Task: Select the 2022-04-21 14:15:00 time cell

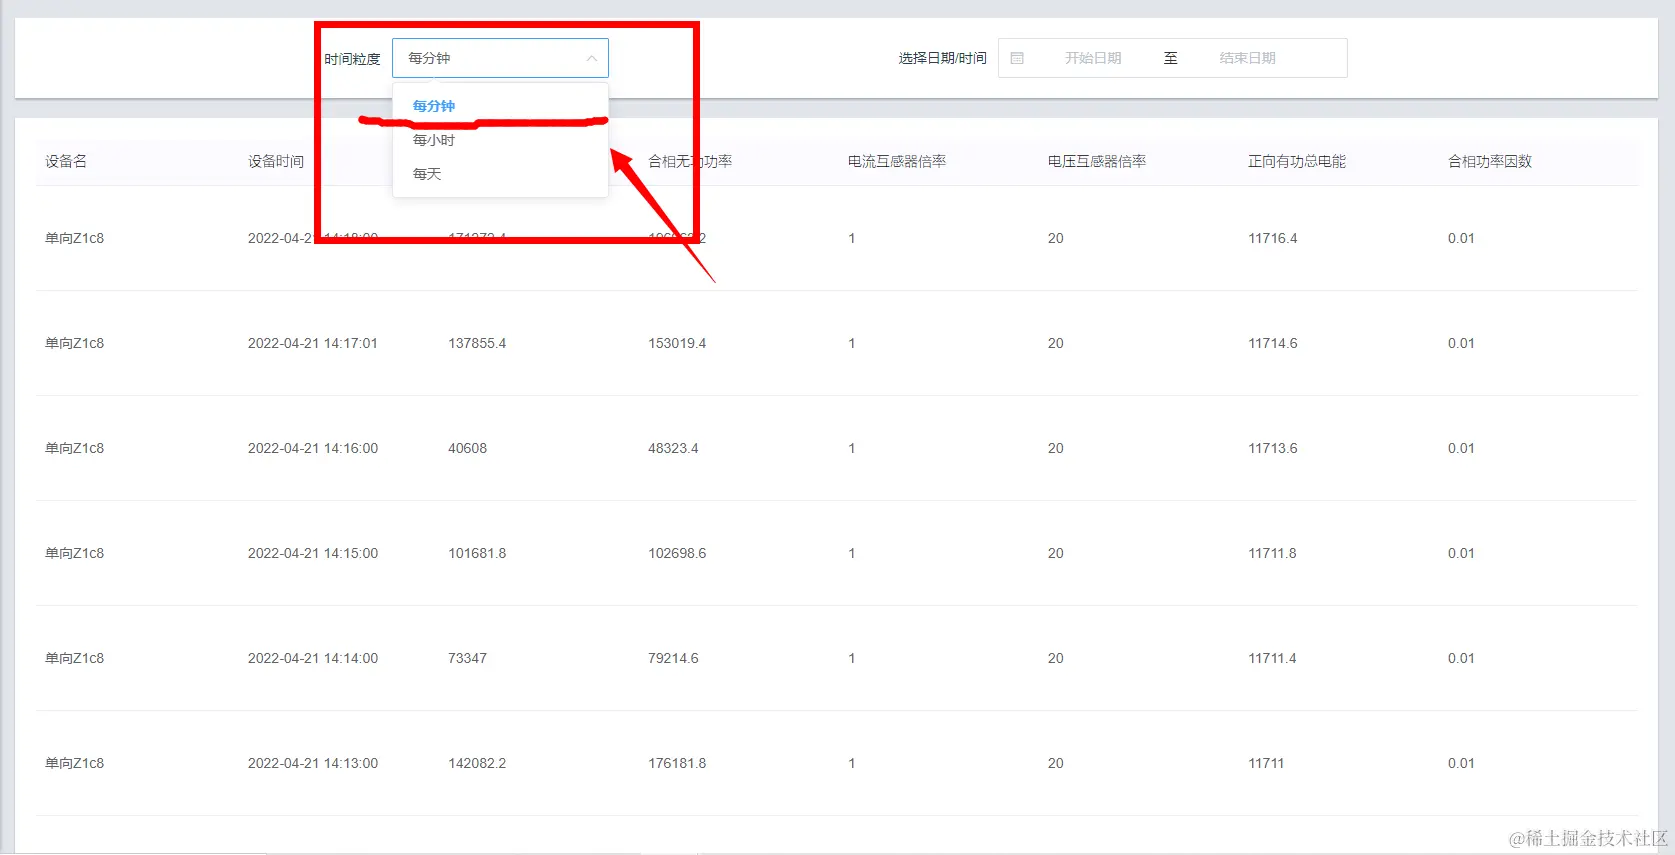Action: tap(313, 553)
